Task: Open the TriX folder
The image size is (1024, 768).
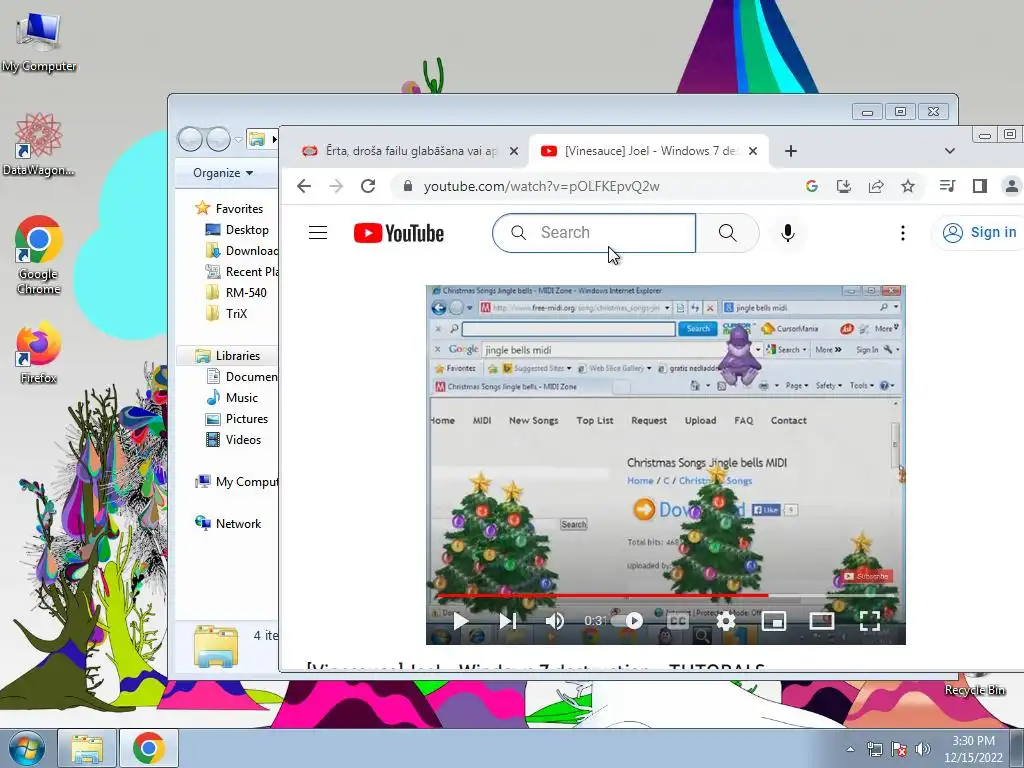Action: 226,313
